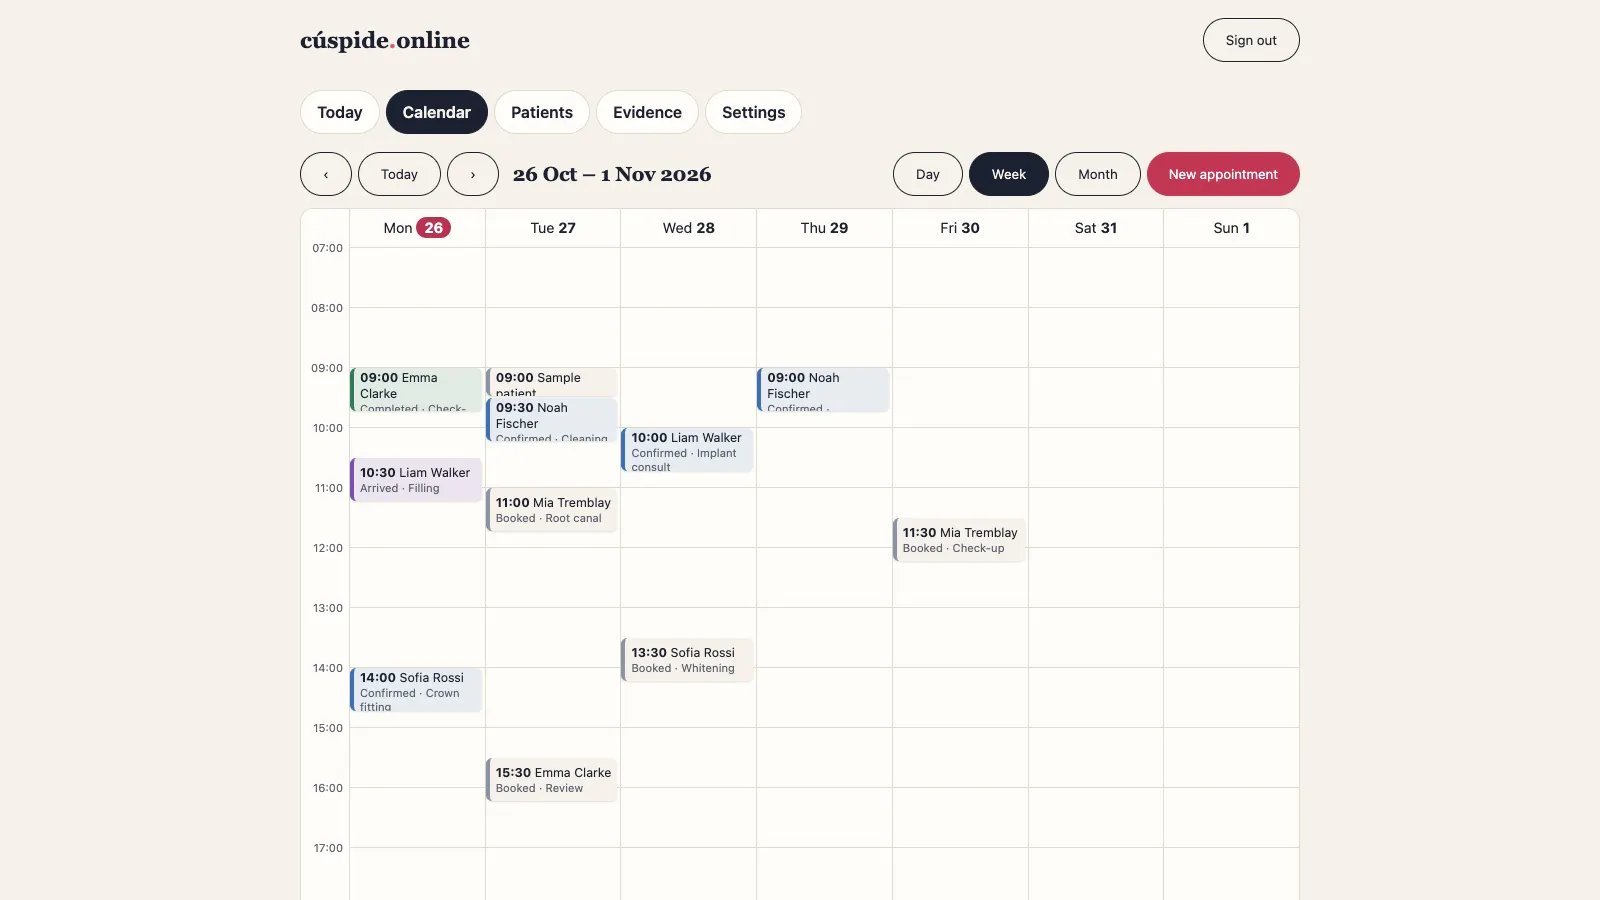Go to the next week arrow
This screenshot has width=1600, height=900.
point(473,174)
